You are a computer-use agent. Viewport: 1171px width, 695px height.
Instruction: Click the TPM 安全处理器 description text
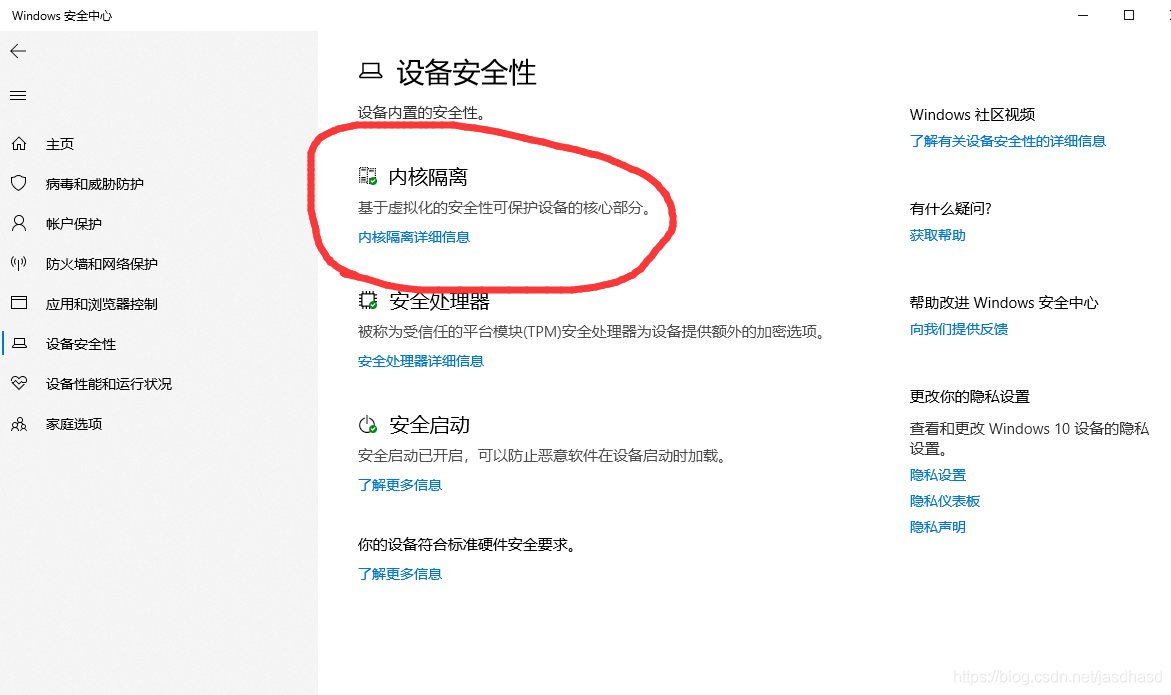pyautogui.click(x=591, y=331)
